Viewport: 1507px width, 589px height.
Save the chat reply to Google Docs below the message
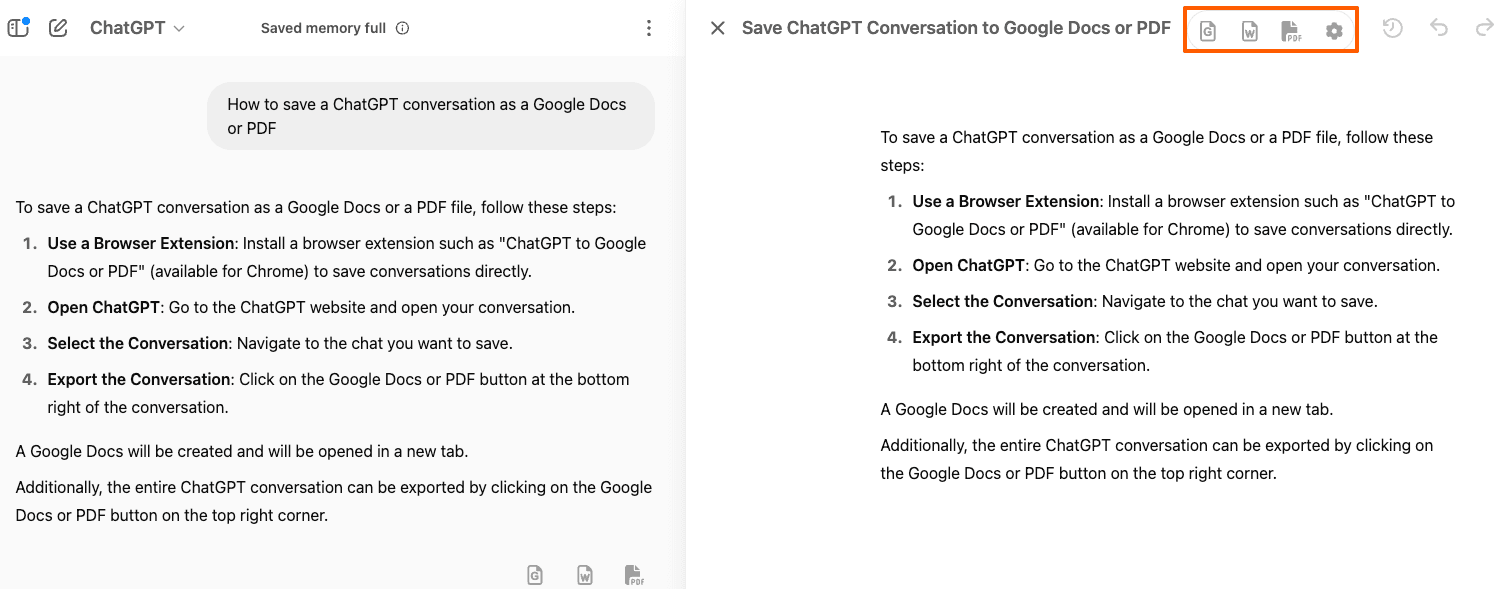tap(535, 575)
